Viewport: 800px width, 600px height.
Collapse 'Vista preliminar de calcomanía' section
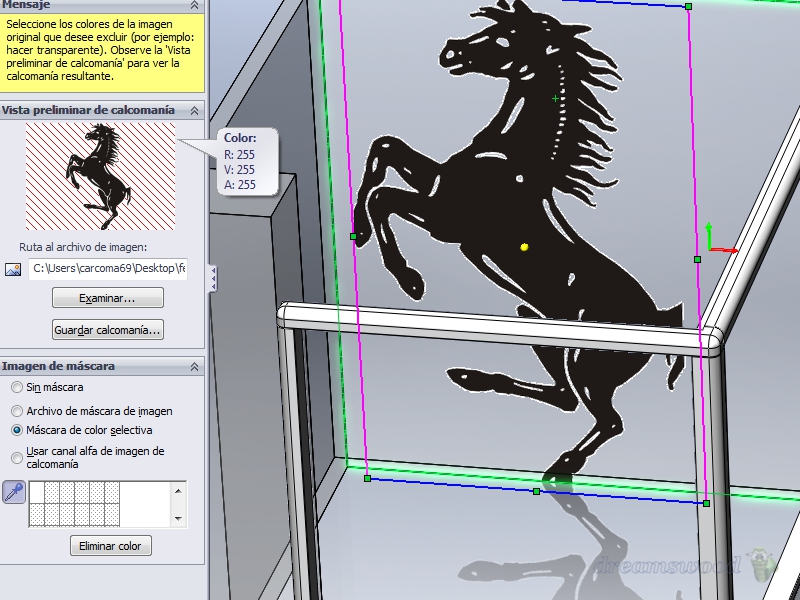click(194, 110)
